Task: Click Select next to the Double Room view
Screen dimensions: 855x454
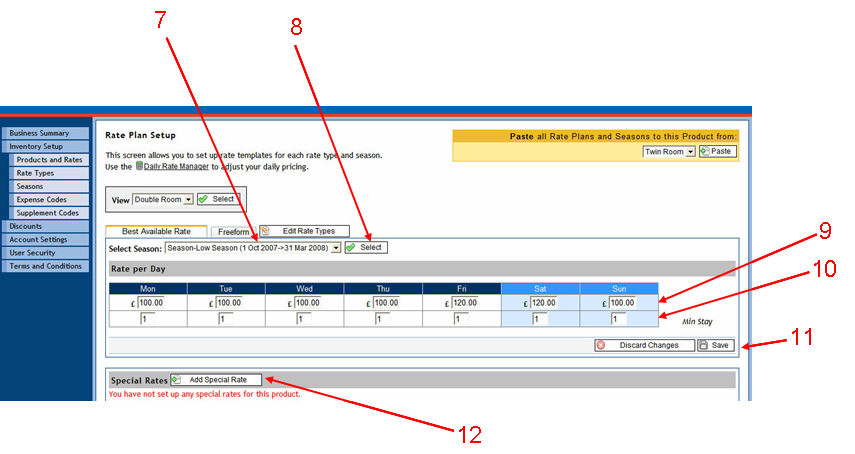Action: tap(217, 199)
